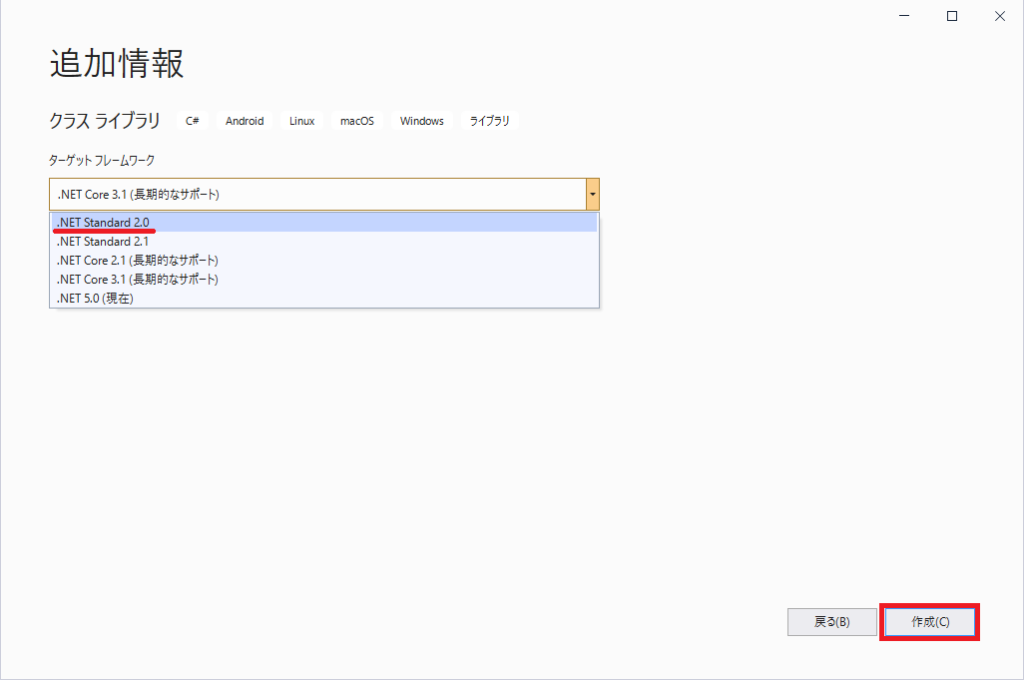This screenshot has width=1024, height=680.
Task: Click the C# tag
Action: [x=193, y=121]
